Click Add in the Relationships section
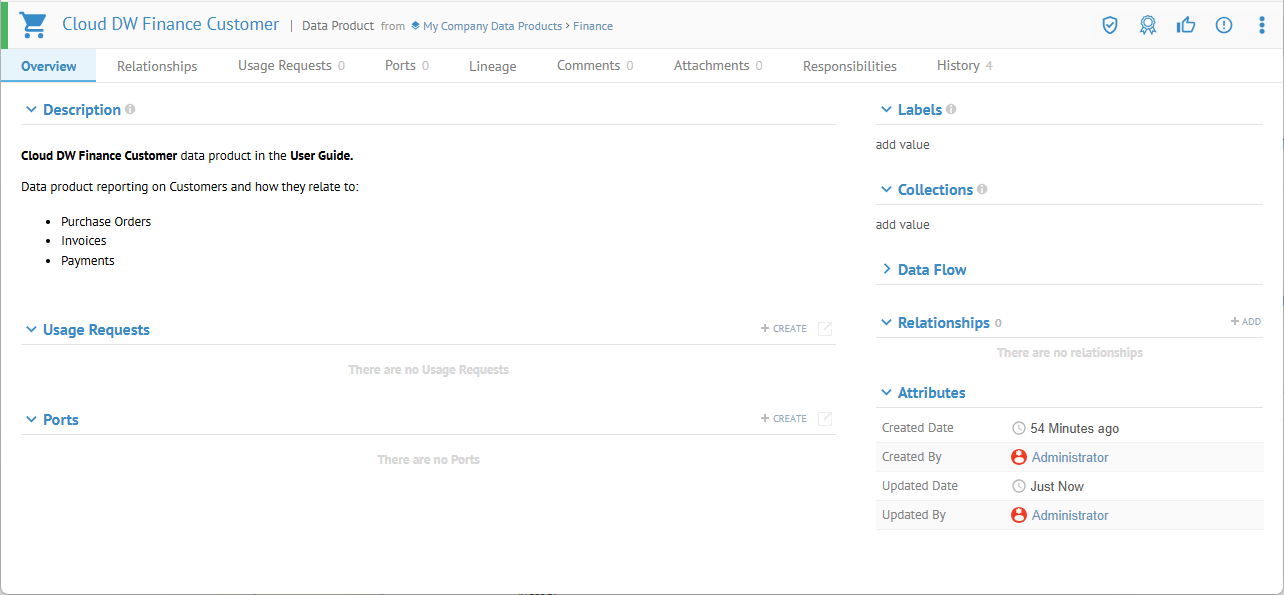This screenshot has height=595, width=1284. pyautogui.click(x=1246, y=322)
